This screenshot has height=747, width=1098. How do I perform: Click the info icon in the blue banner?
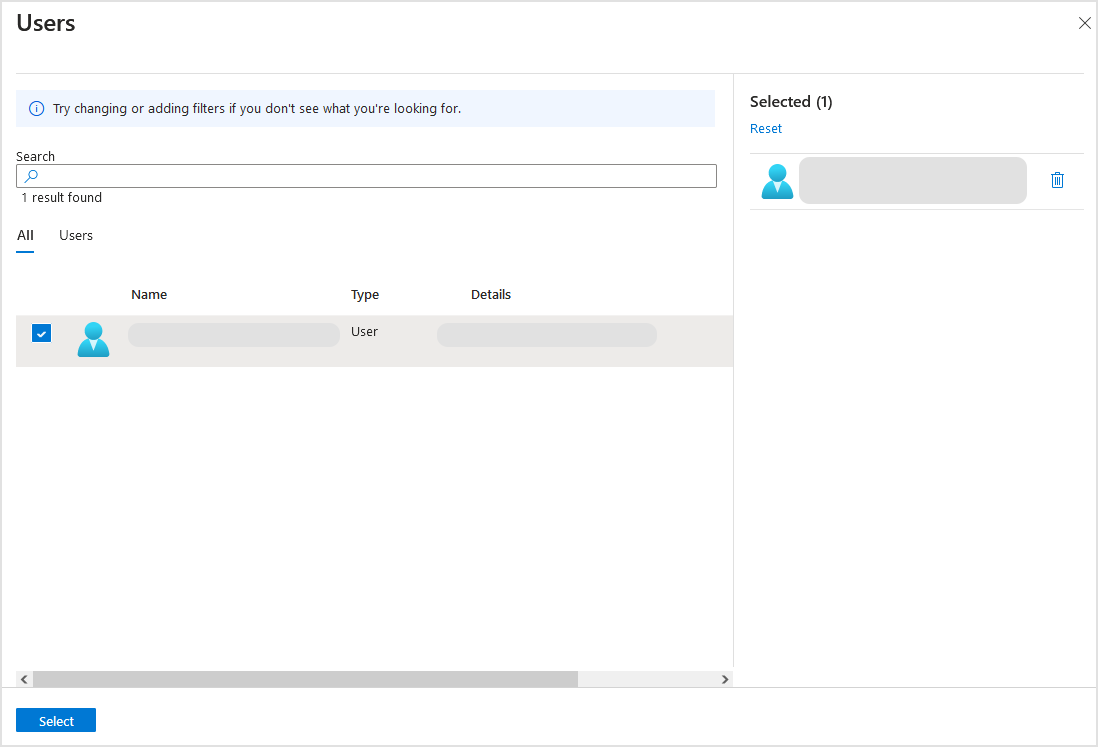pyautogui.click(x=37, y=108)
